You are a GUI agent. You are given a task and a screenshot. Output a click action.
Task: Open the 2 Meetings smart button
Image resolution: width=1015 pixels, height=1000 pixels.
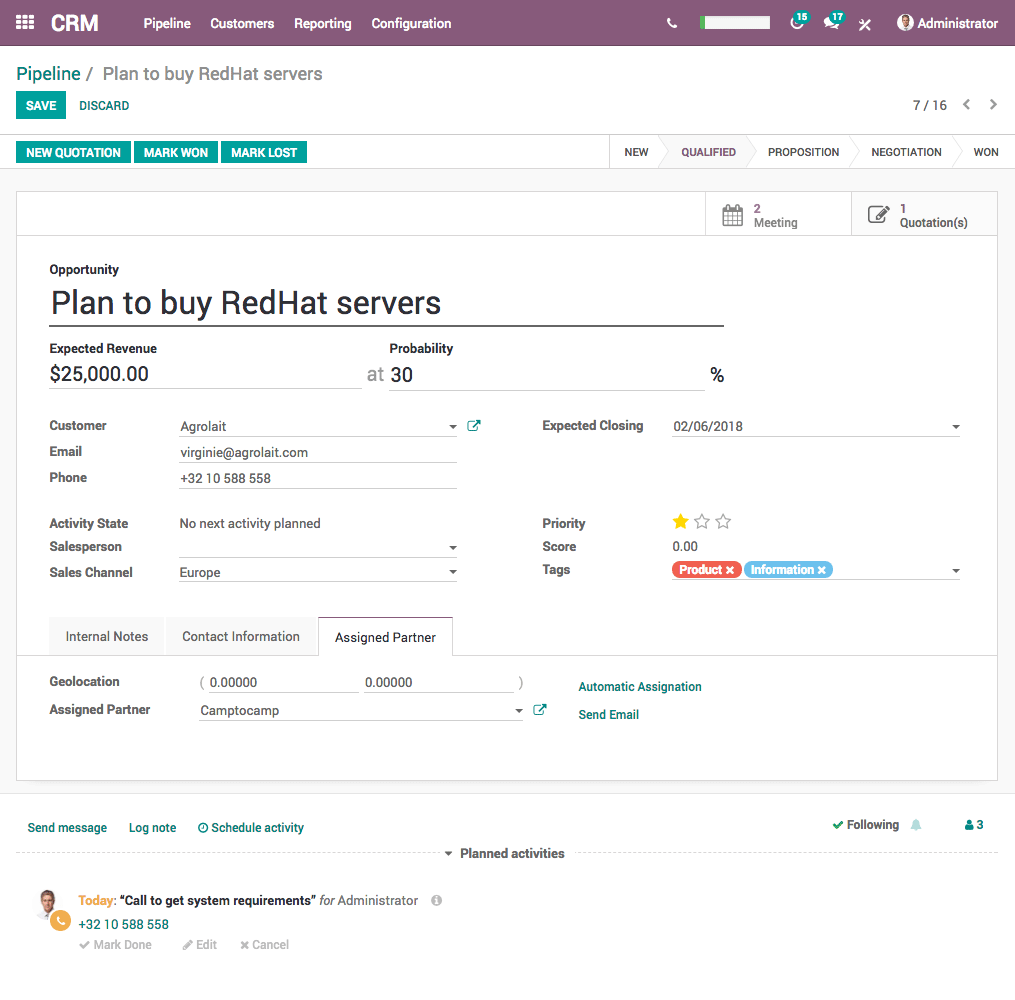pyautogui.click(x=778, y=213)
